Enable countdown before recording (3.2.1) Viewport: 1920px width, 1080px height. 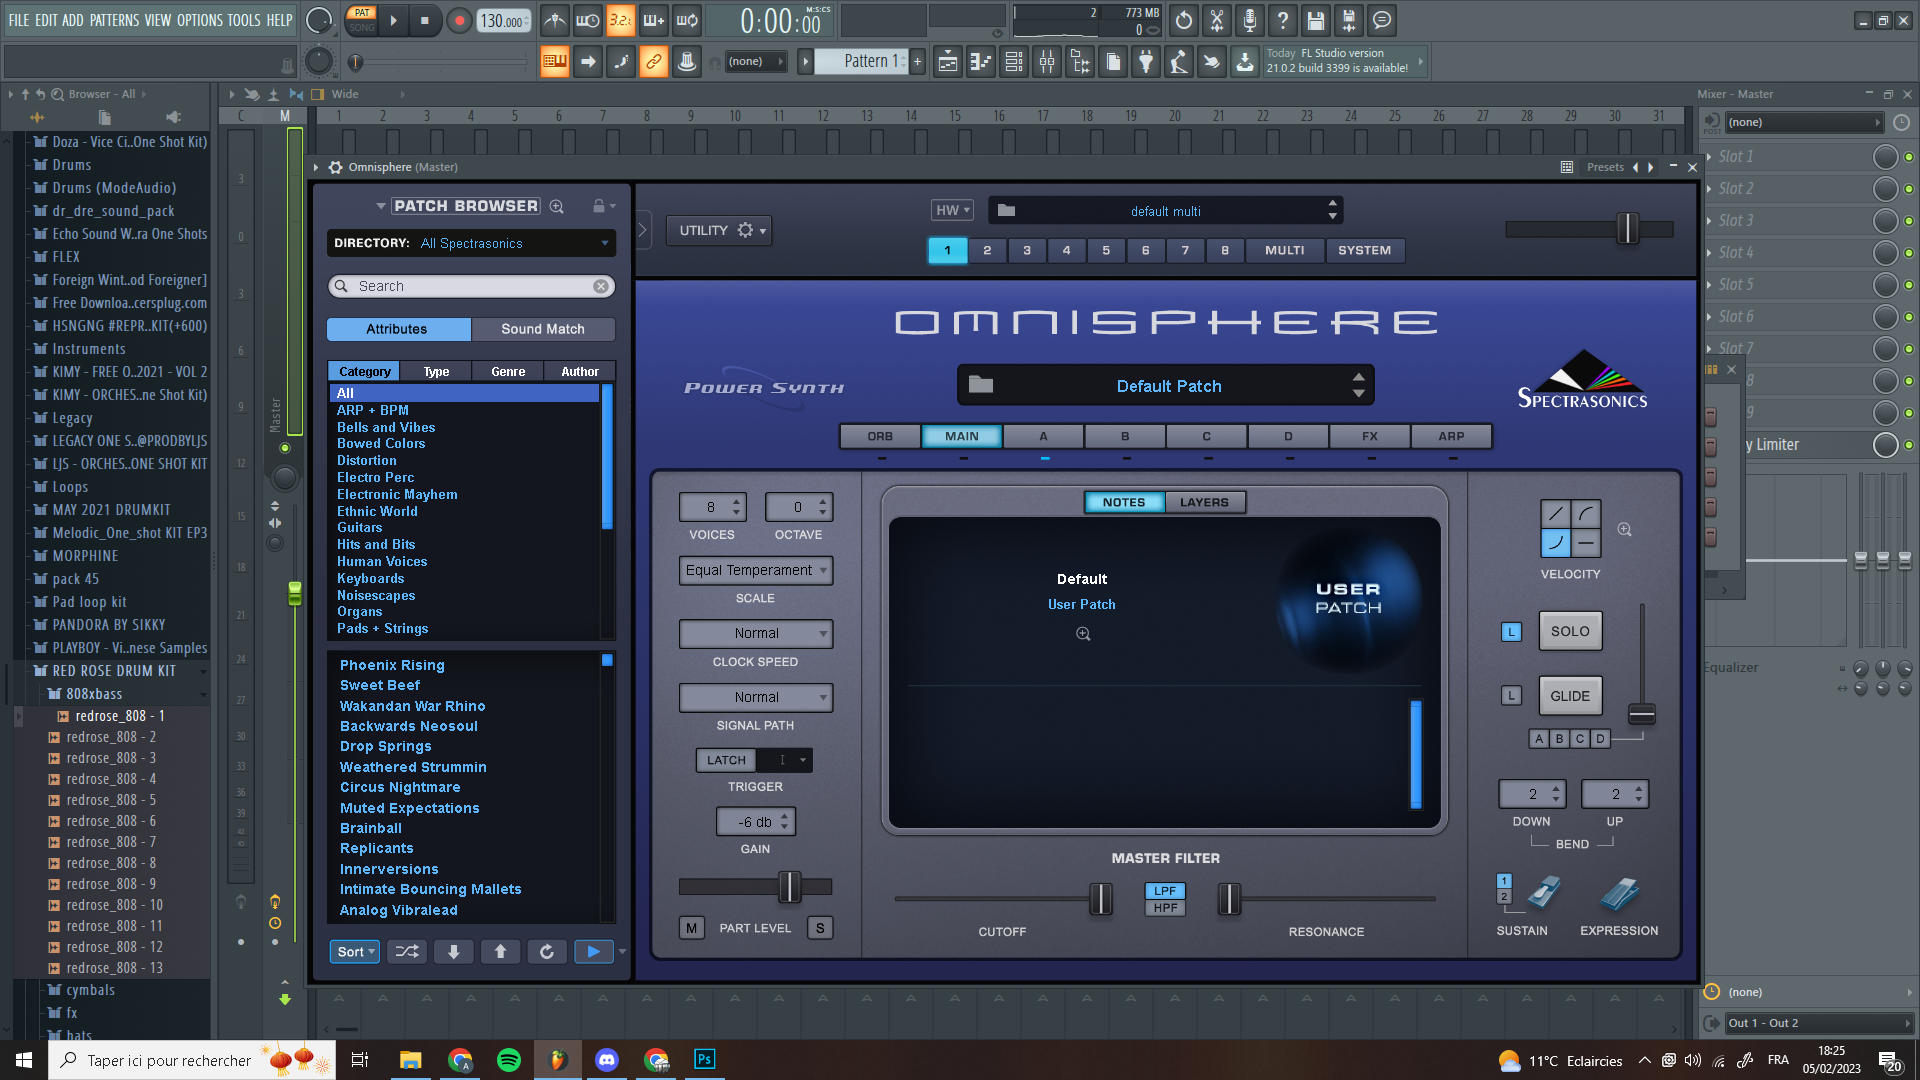tap(620, 20)
